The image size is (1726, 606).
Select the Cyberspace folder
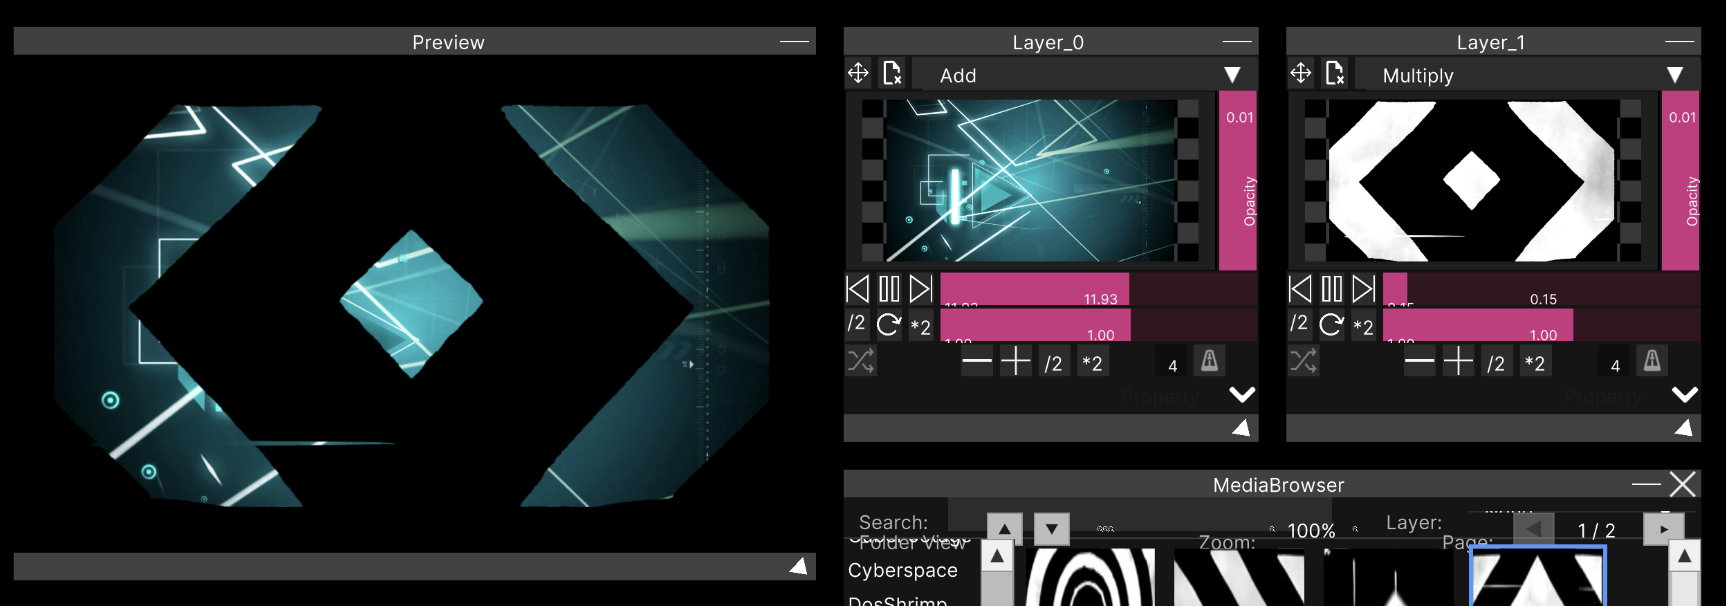point(903,570)
